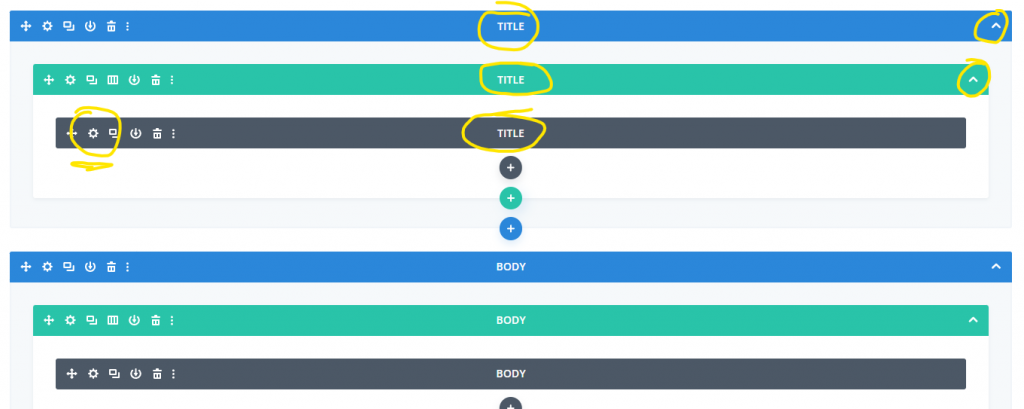Screen dimensions: 1024x409
Task: Open settings of dark BODY module
Action: point(93,374)
